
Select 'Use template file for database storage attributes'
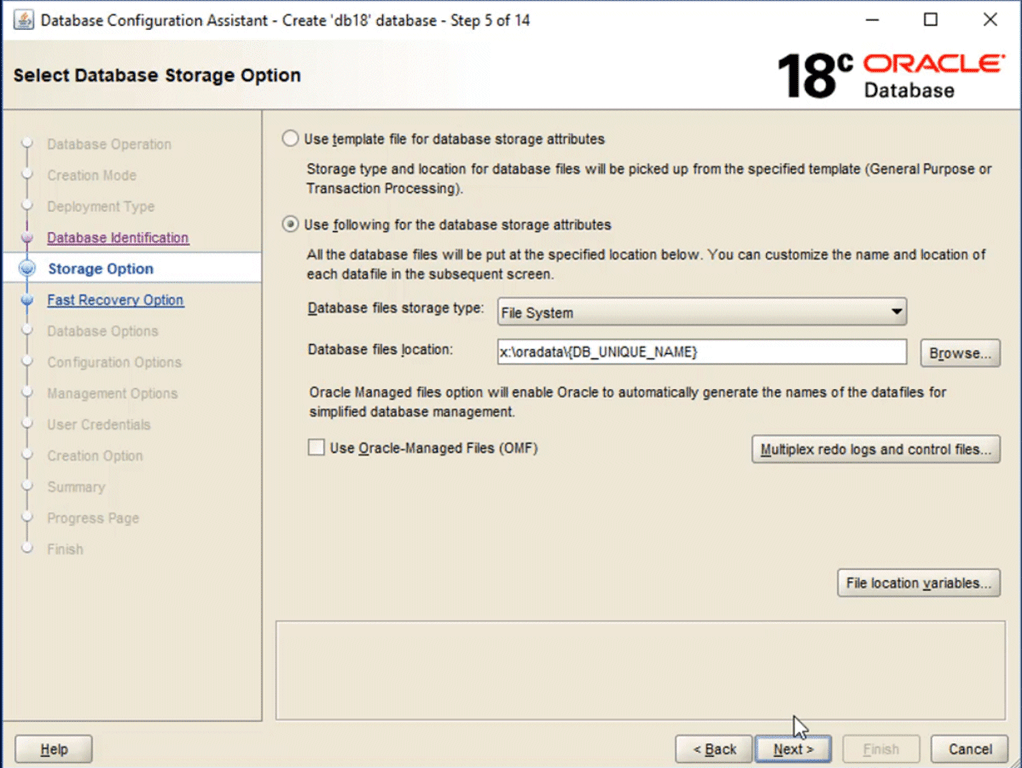[x=290, y=139]
